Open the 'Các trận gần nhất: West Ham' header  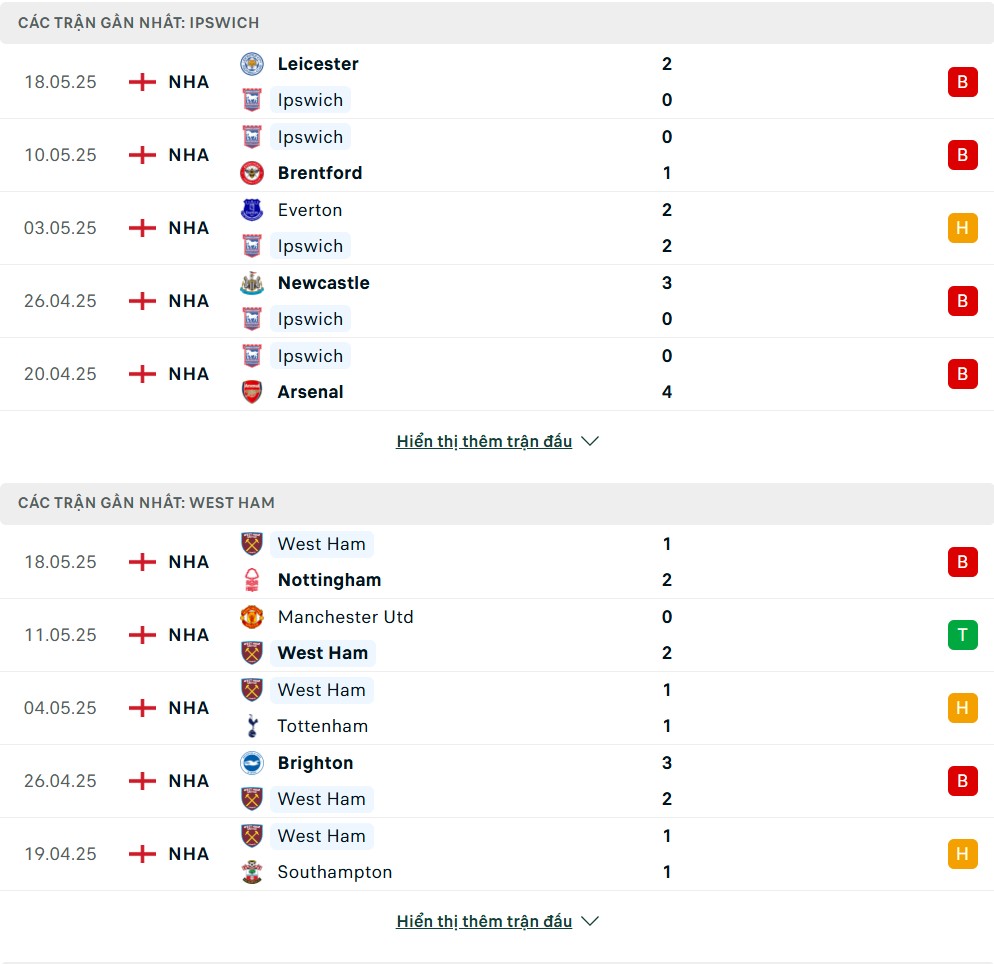coord(497,503)
